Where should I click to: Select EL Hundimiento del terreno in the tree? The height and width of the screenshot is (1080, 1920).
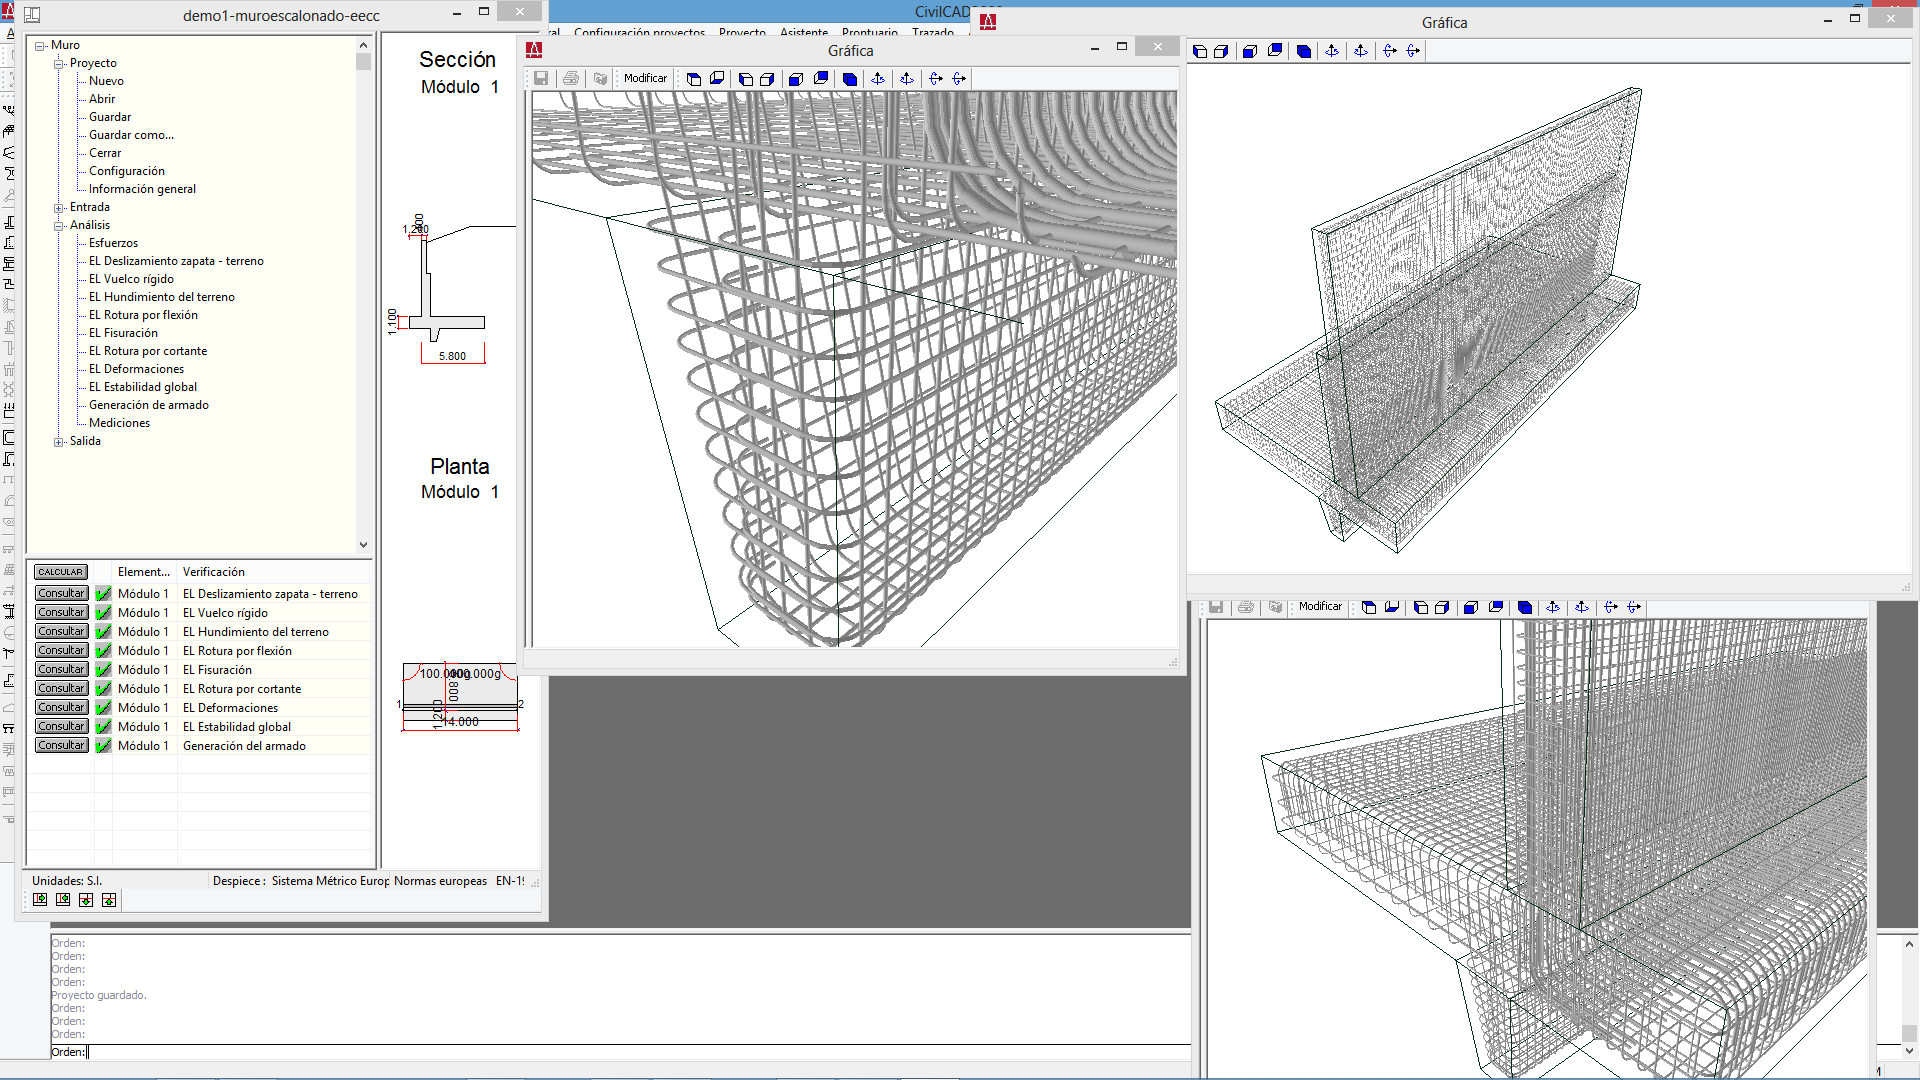coord(161,297)
